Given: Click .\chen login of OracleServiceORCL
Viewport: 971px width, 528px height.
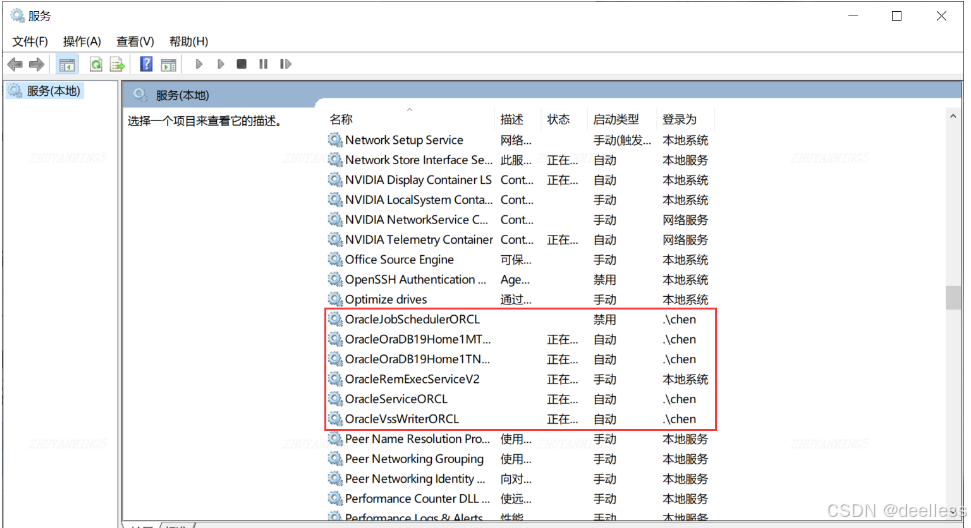Looking at the screenshot, I should point(679,399).
